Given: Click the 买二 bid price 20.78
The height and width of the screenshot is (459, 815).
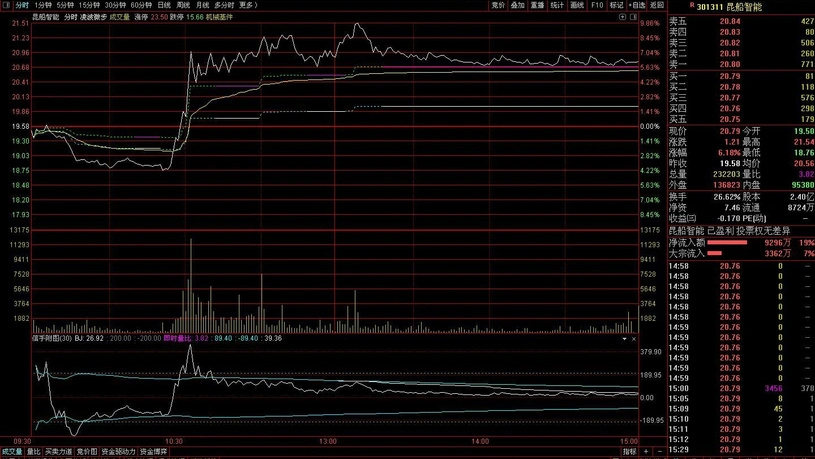Looking at the screenshot, I should pos(730,87).
